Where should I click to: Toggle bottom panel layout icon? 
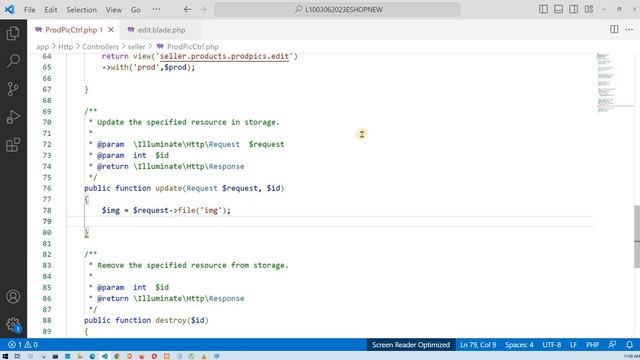558,9
